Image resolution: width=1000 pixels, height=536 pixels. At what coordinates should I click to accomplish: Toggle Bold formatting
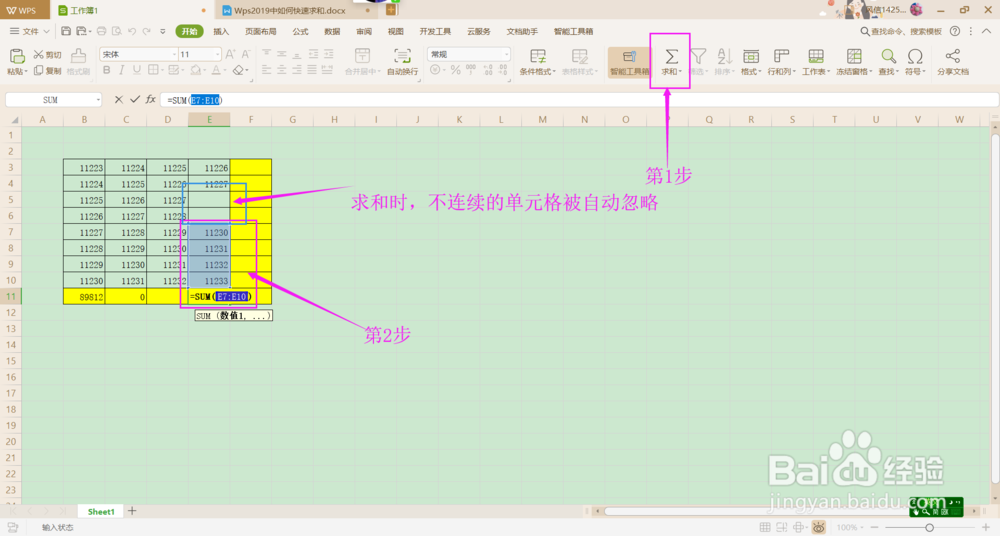(x=107, y=70)
